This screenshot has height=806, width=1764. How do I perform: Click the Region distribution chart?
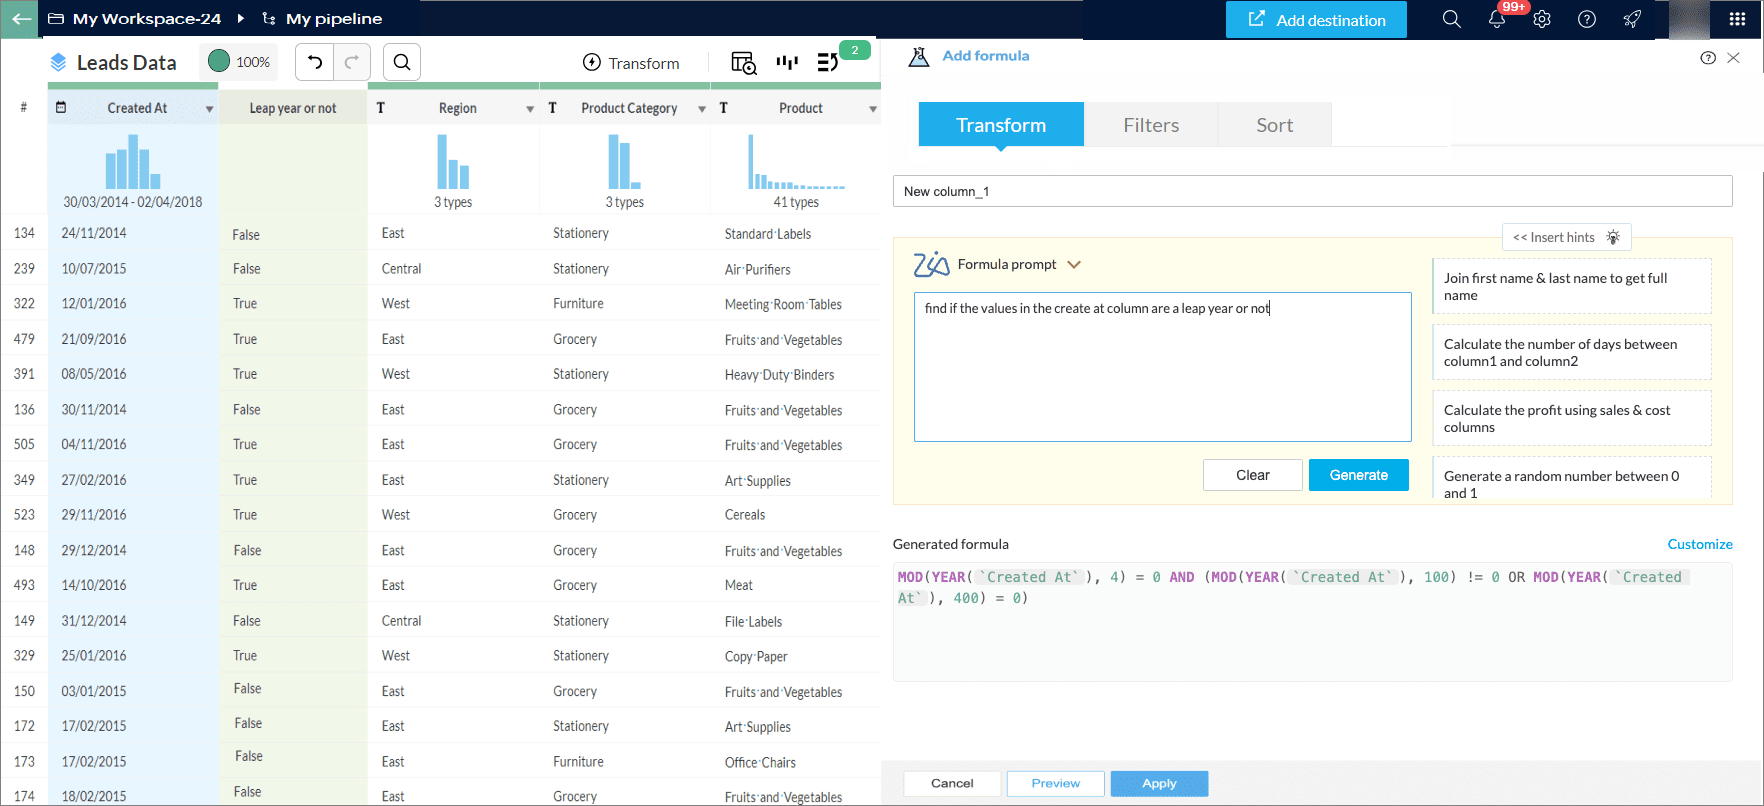click(453, 162)
